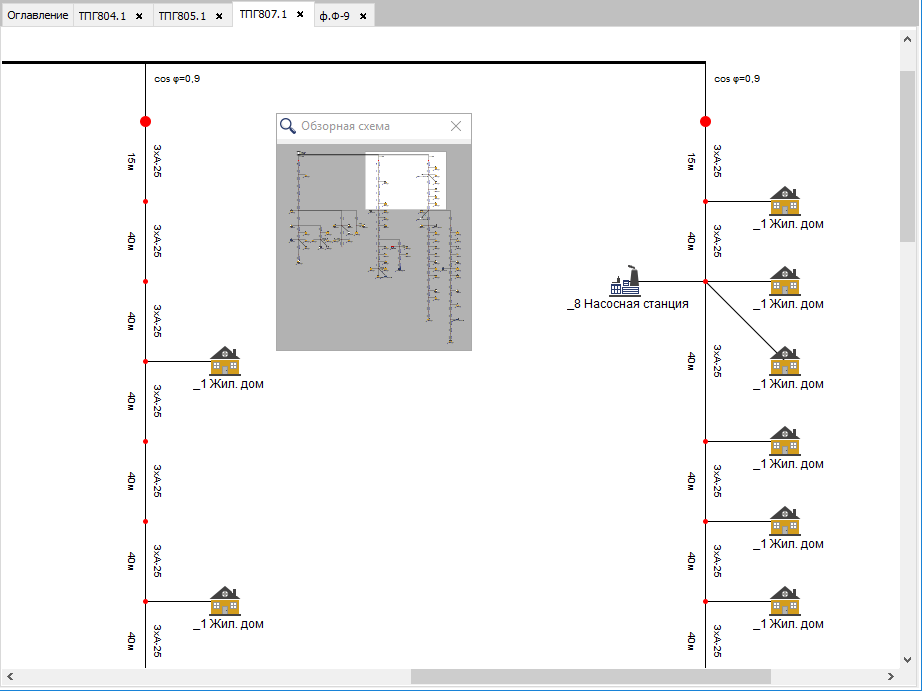Select the lower house on the left feeder
Screen dimensions: 922x691
225,601
